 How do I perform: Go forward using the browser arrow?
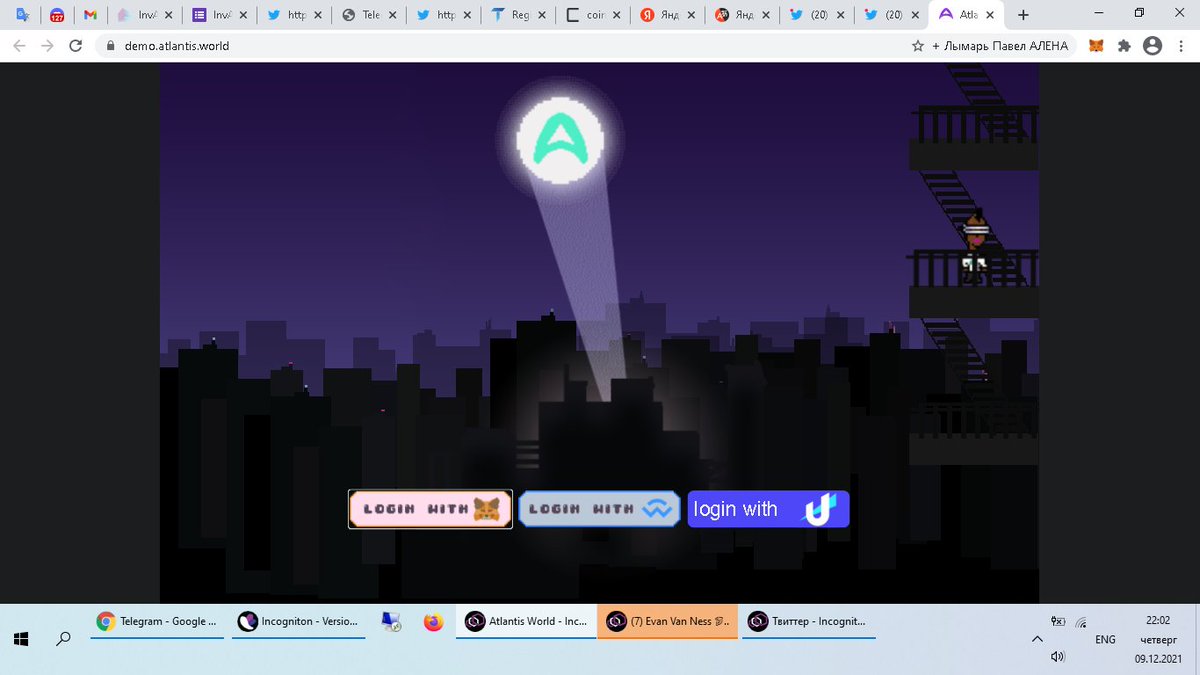pos(47,46)
